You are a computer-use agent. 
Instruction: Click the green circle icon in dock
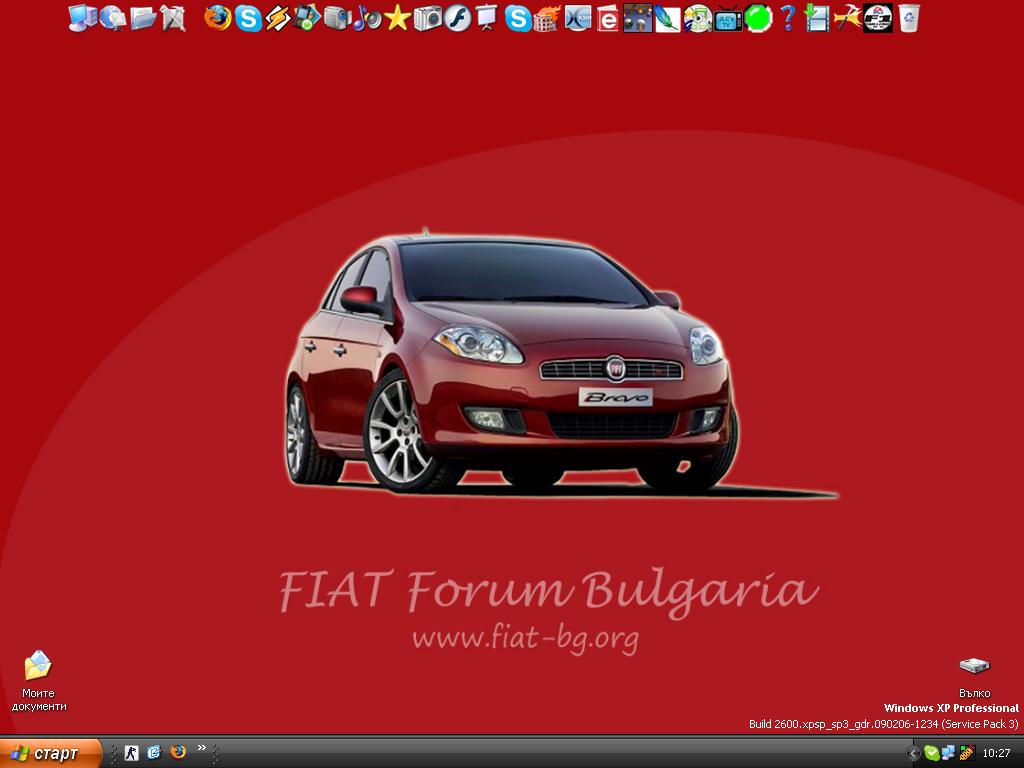(758, 18)
